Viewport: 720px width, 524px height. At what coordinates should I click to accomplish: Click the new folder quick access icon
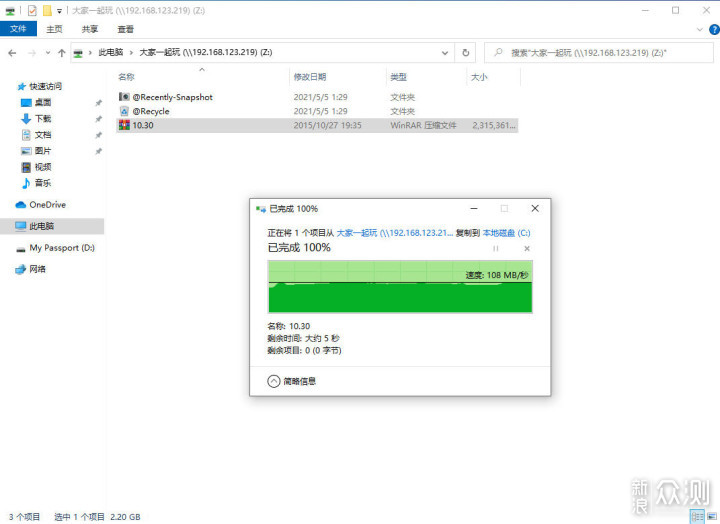coord(47,10)
